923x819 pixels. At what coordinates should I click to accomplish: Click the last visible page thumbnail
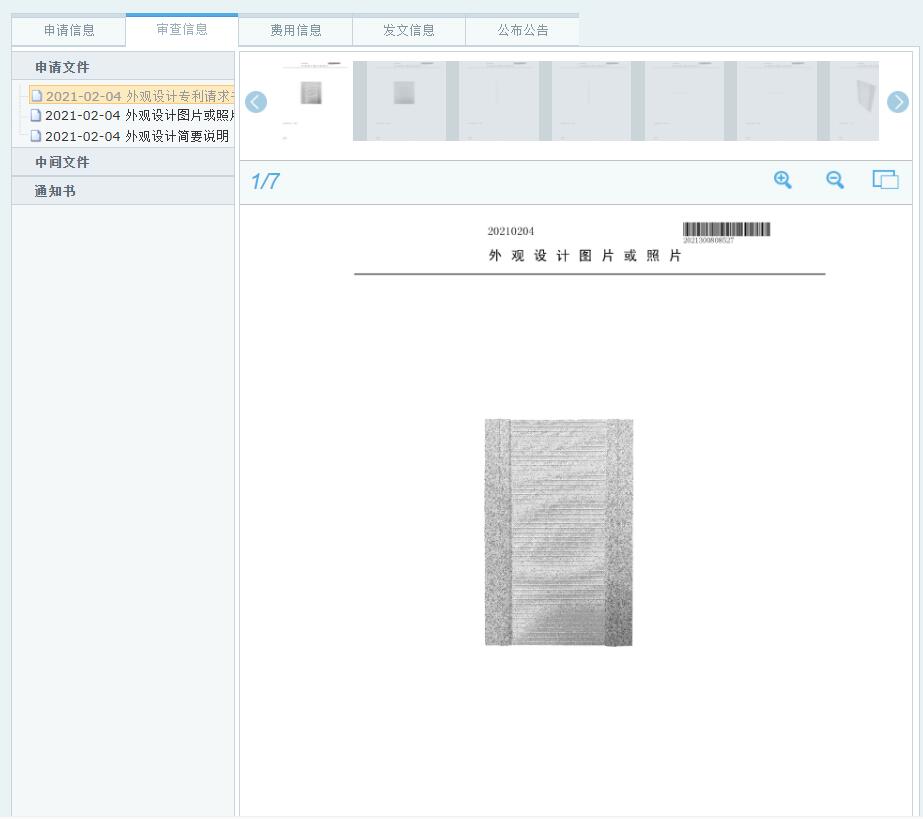tap(856, 101)
